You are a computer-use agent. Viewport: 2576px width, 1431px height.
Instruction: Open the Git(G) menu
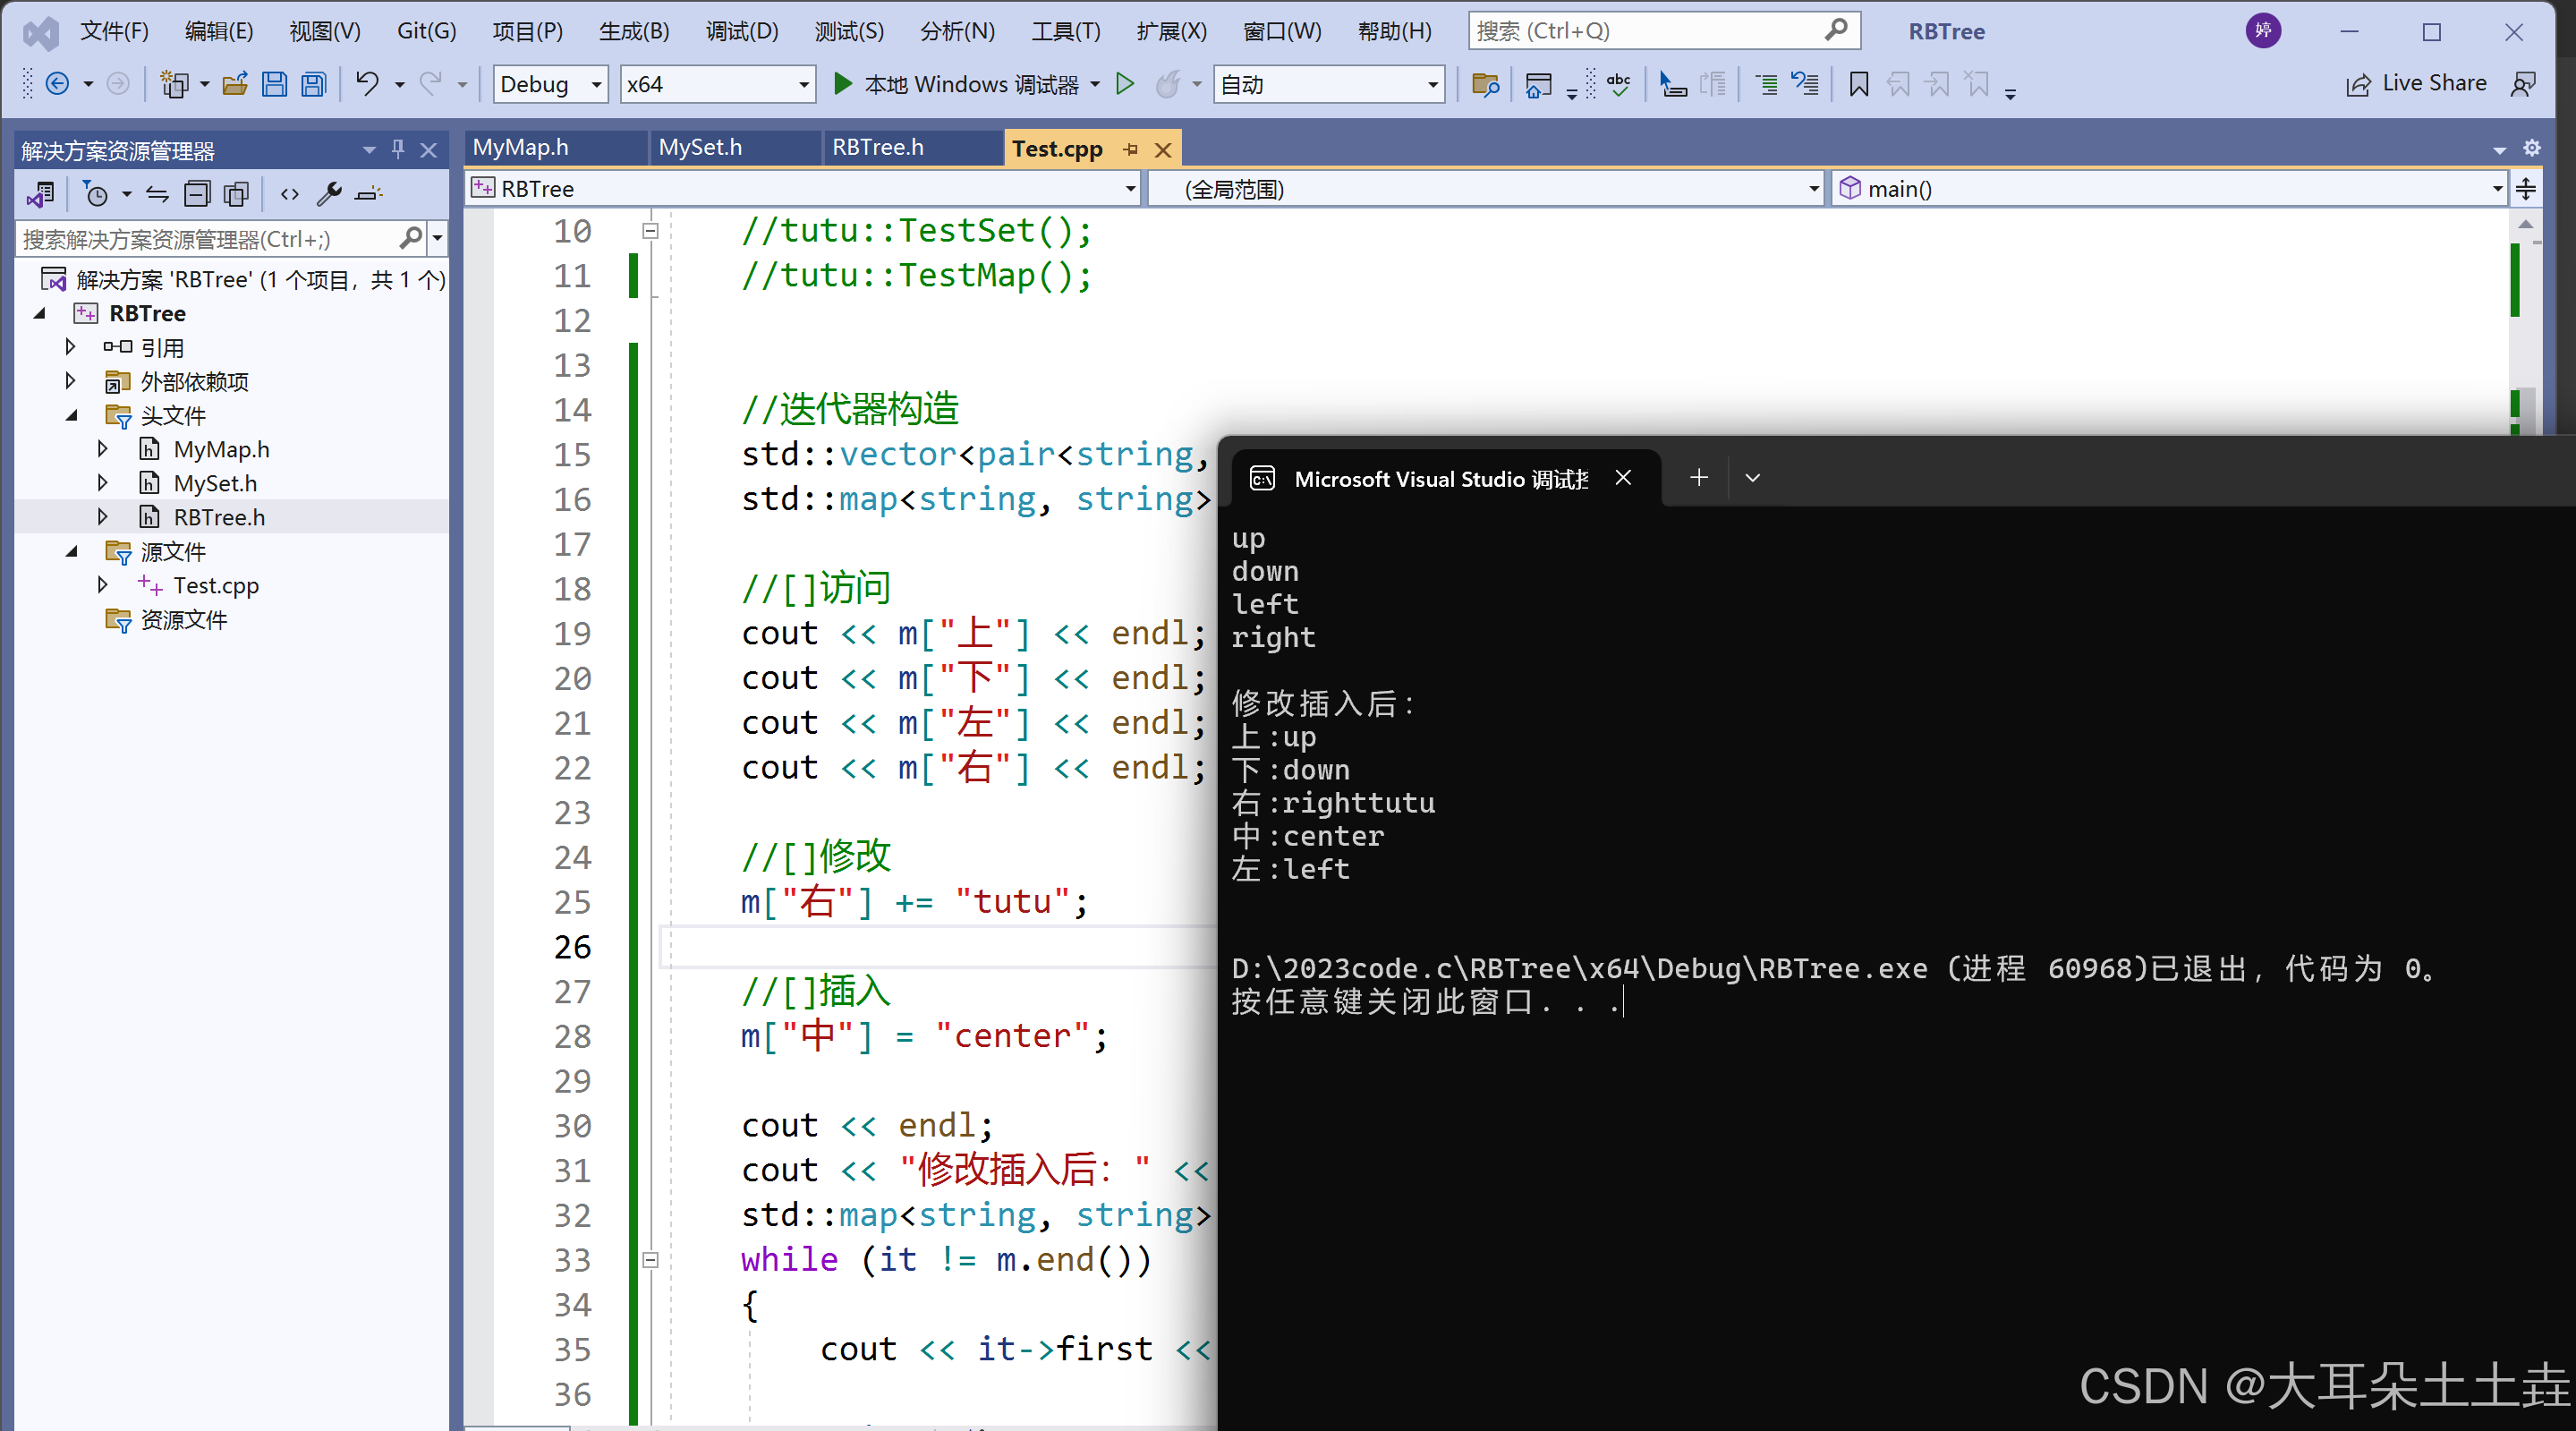click(x=426, y=31)
